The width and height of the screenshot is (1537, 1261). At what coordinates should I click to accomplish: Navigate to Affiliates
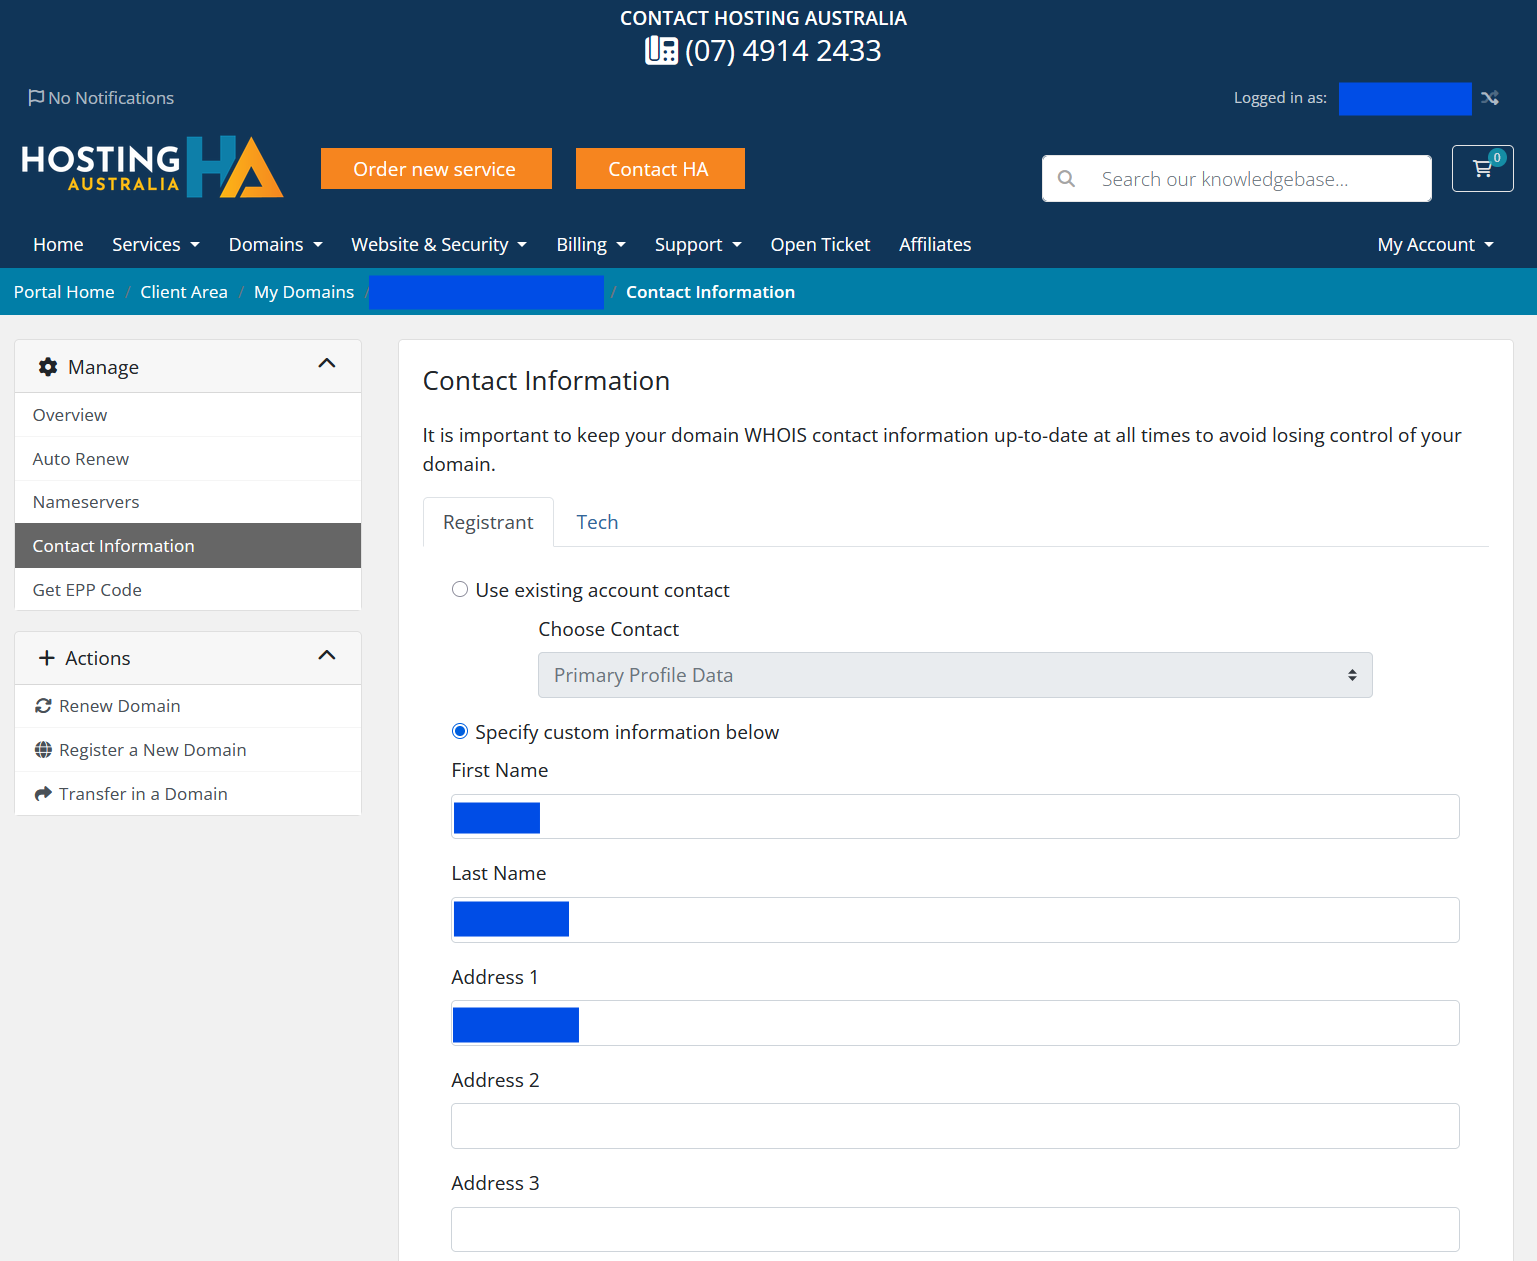[x=935, y=245]
